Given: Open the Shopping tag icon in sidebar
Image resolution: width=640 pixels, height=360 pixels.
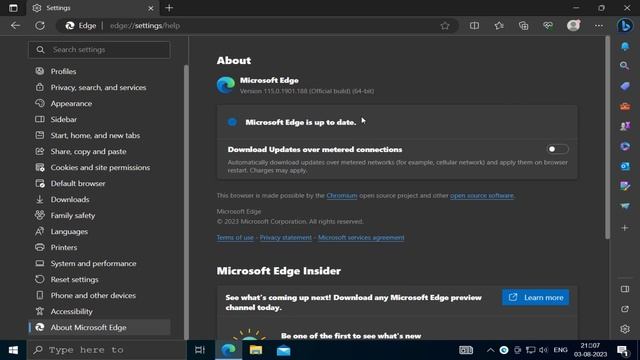Looking at the screenshot, I should pyautogui.click(x=624, y=86).
